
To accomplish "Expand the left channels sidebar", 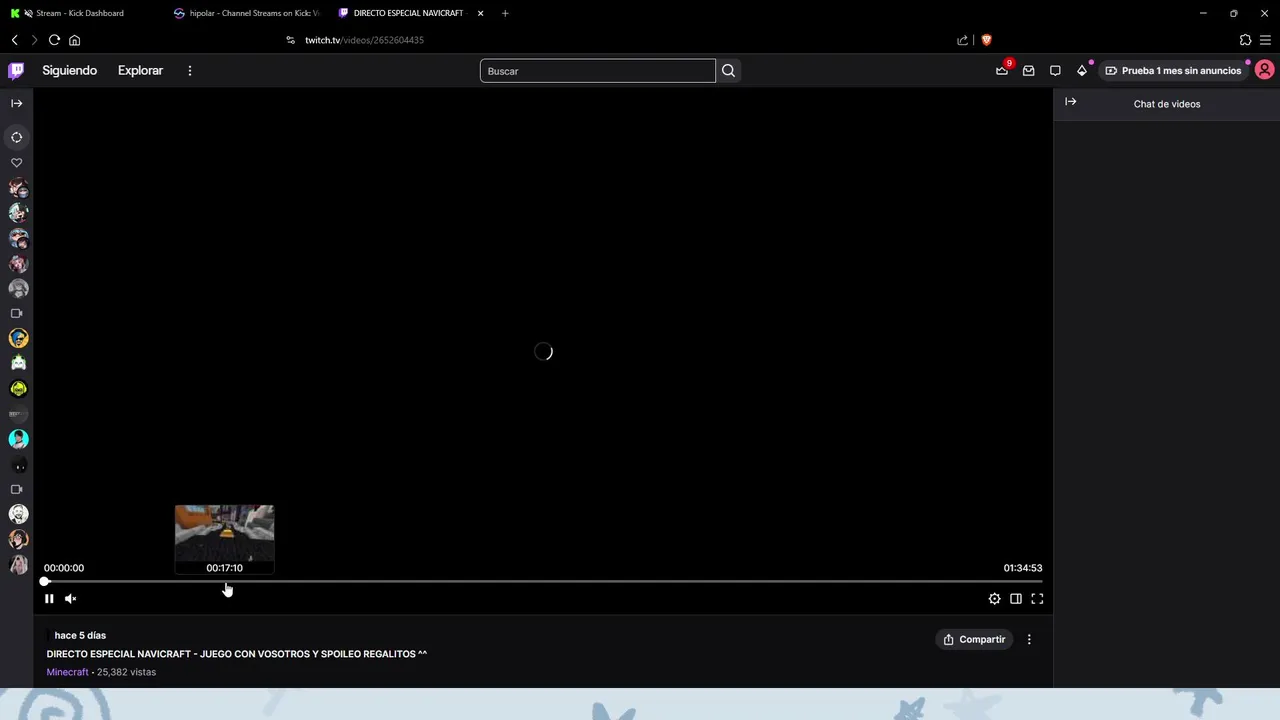I will tap(17, 103).
